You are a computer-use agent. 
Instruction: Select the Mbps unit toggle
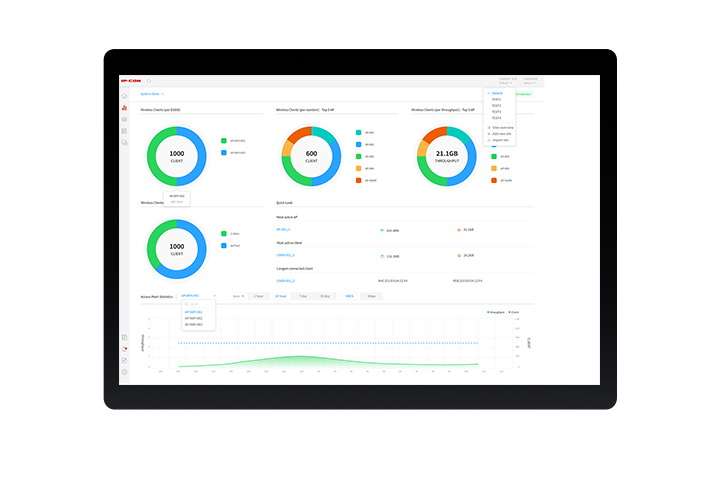click(371, 296)
